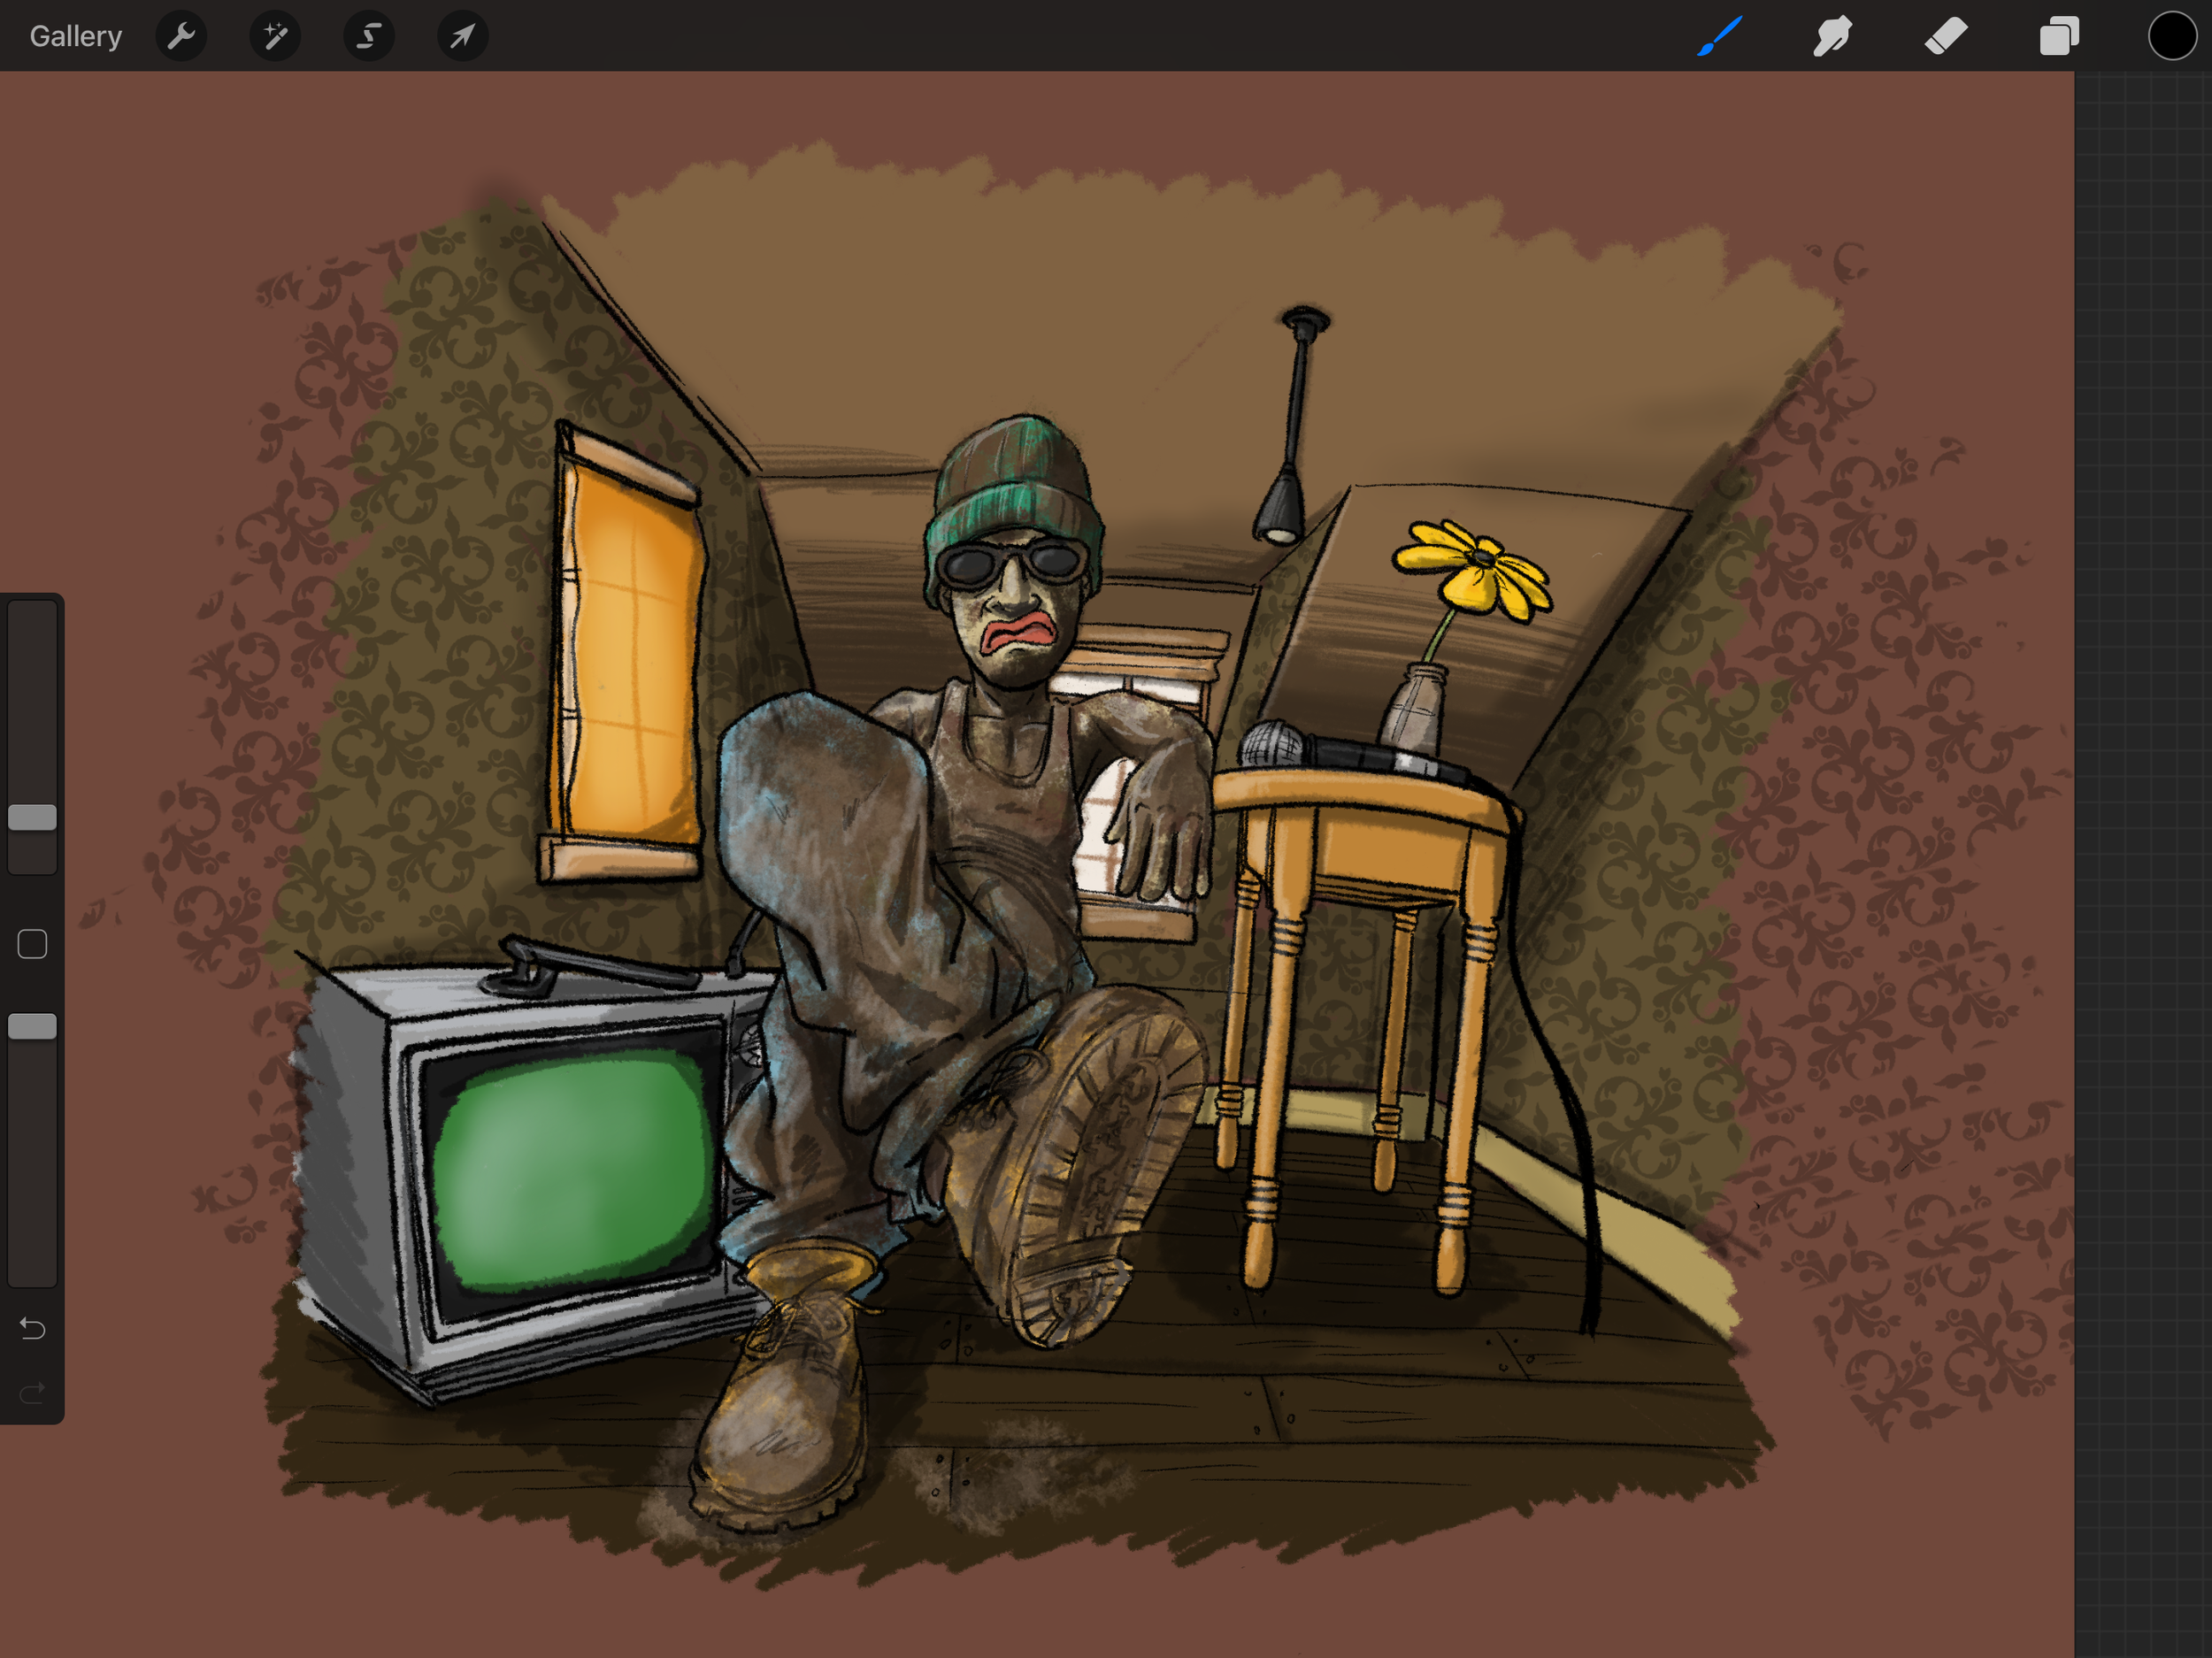Tap the square Modify button in sidebar
This screenshot has width=2212, height=1658.
tap(32, 944)
